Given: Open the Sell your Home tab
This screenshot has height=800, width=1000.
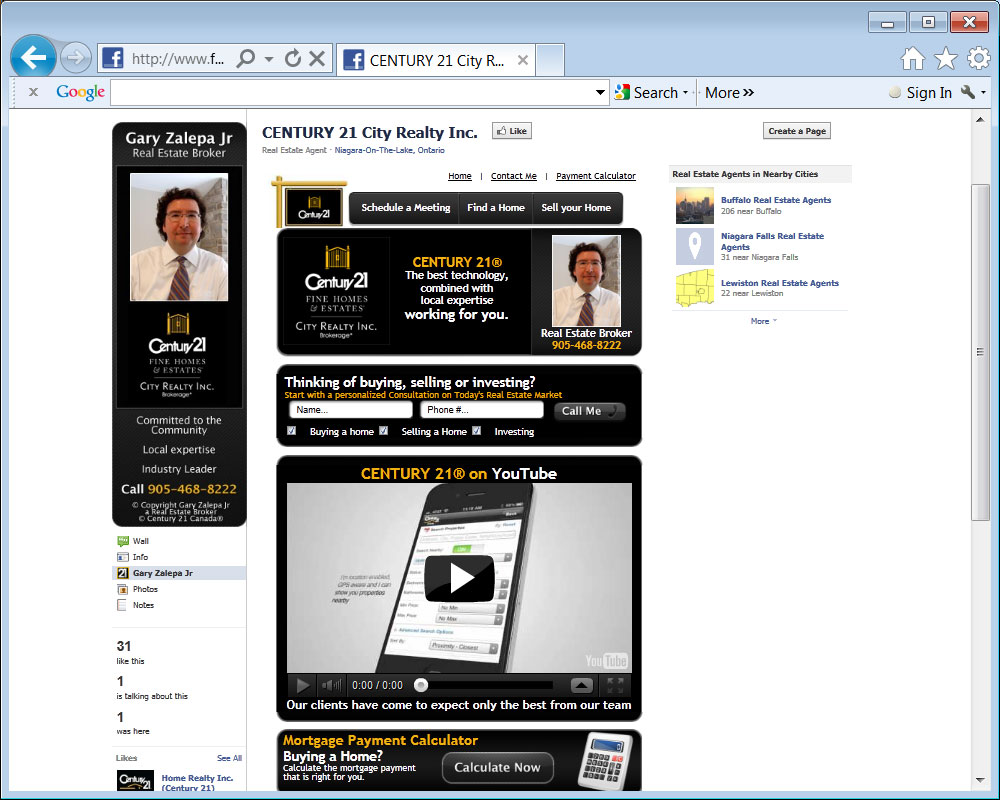Looking at the screenshot, I should [577, 207].
